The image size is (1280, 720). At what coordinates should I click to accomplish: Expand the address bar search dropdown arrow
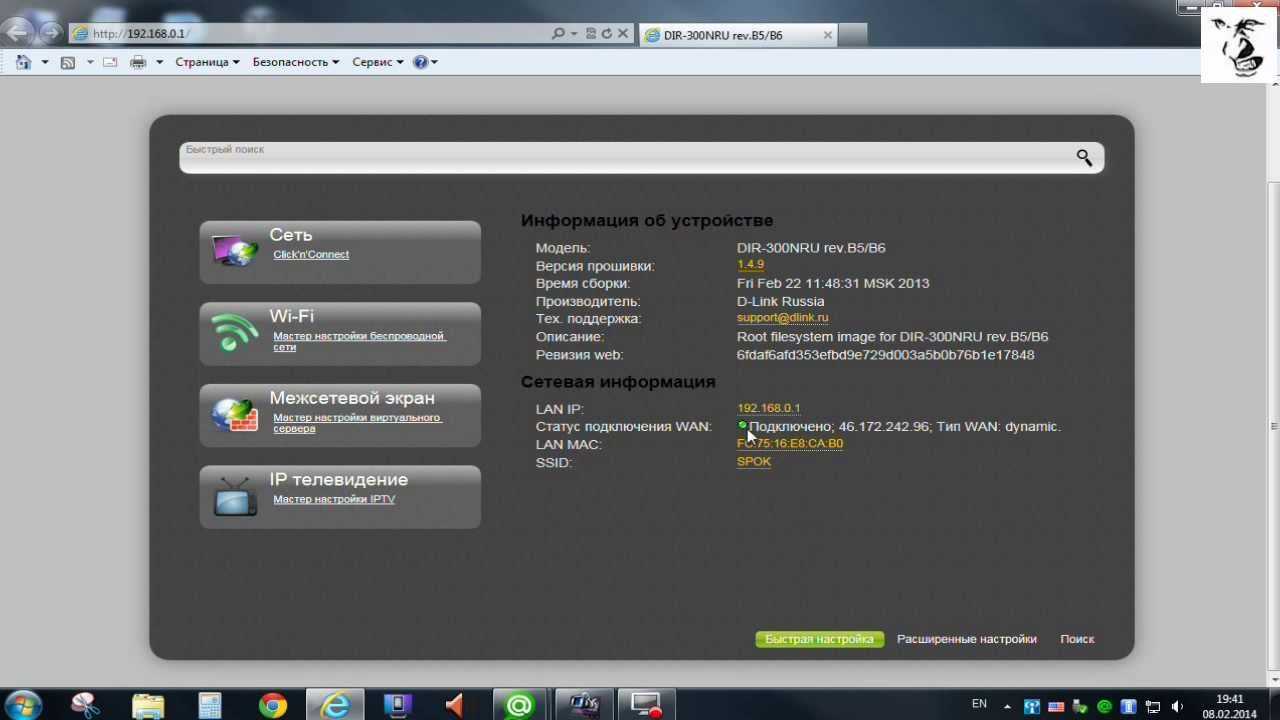[574, 33]
